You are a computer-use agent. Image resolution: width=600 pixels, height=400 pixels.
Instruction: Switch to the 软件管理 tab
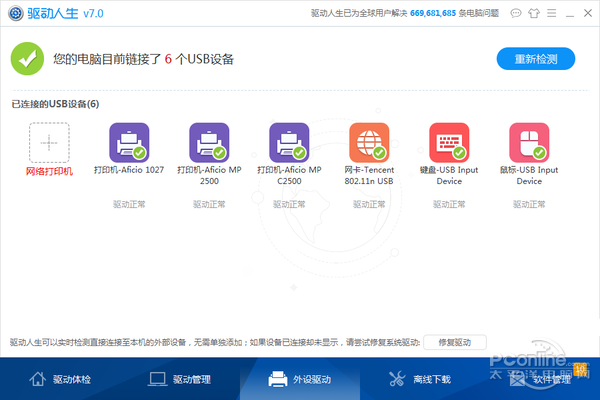tap(540, 379)
